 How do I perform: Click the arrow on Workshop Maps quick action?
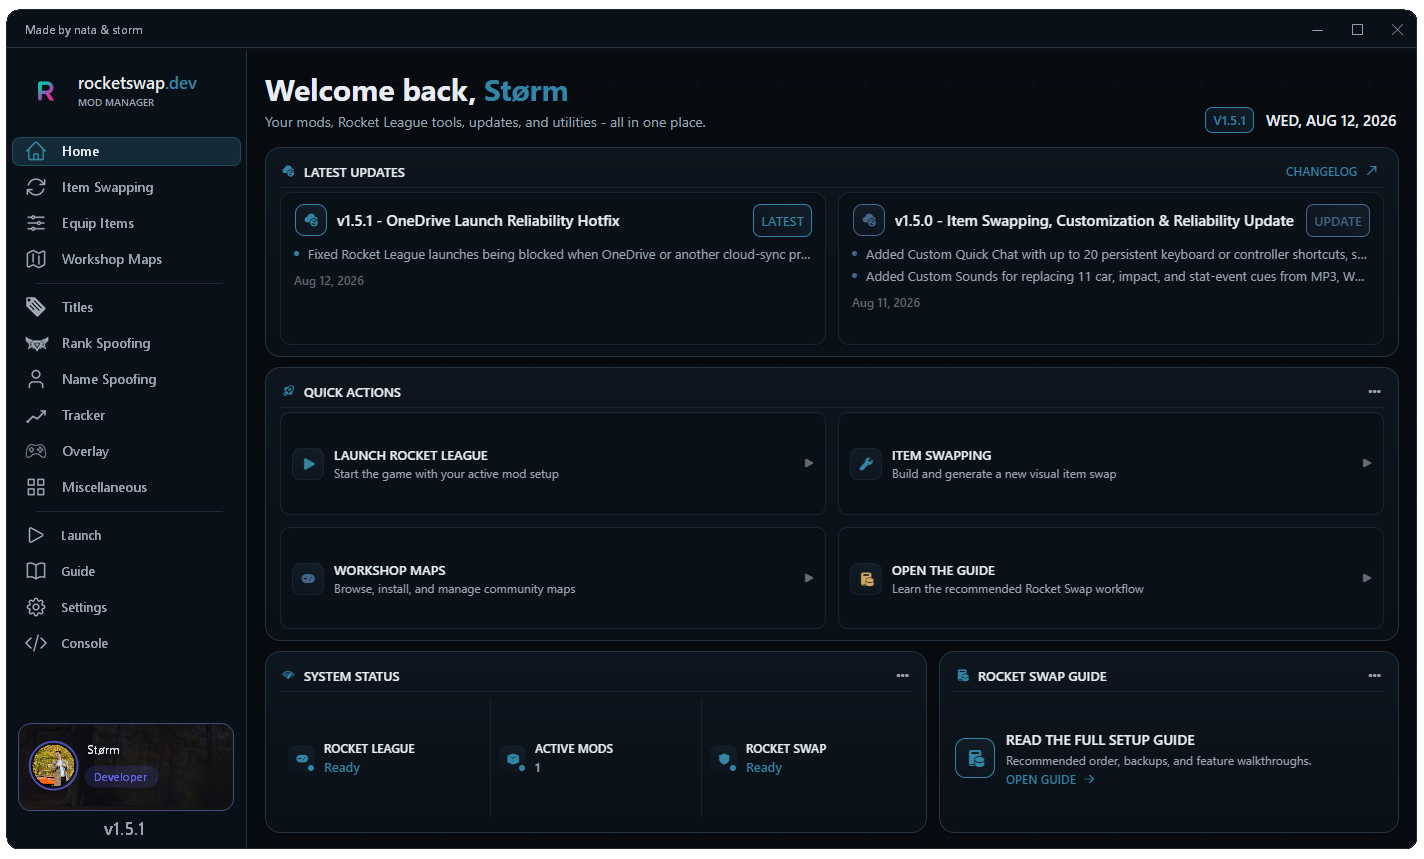(809, 578)
